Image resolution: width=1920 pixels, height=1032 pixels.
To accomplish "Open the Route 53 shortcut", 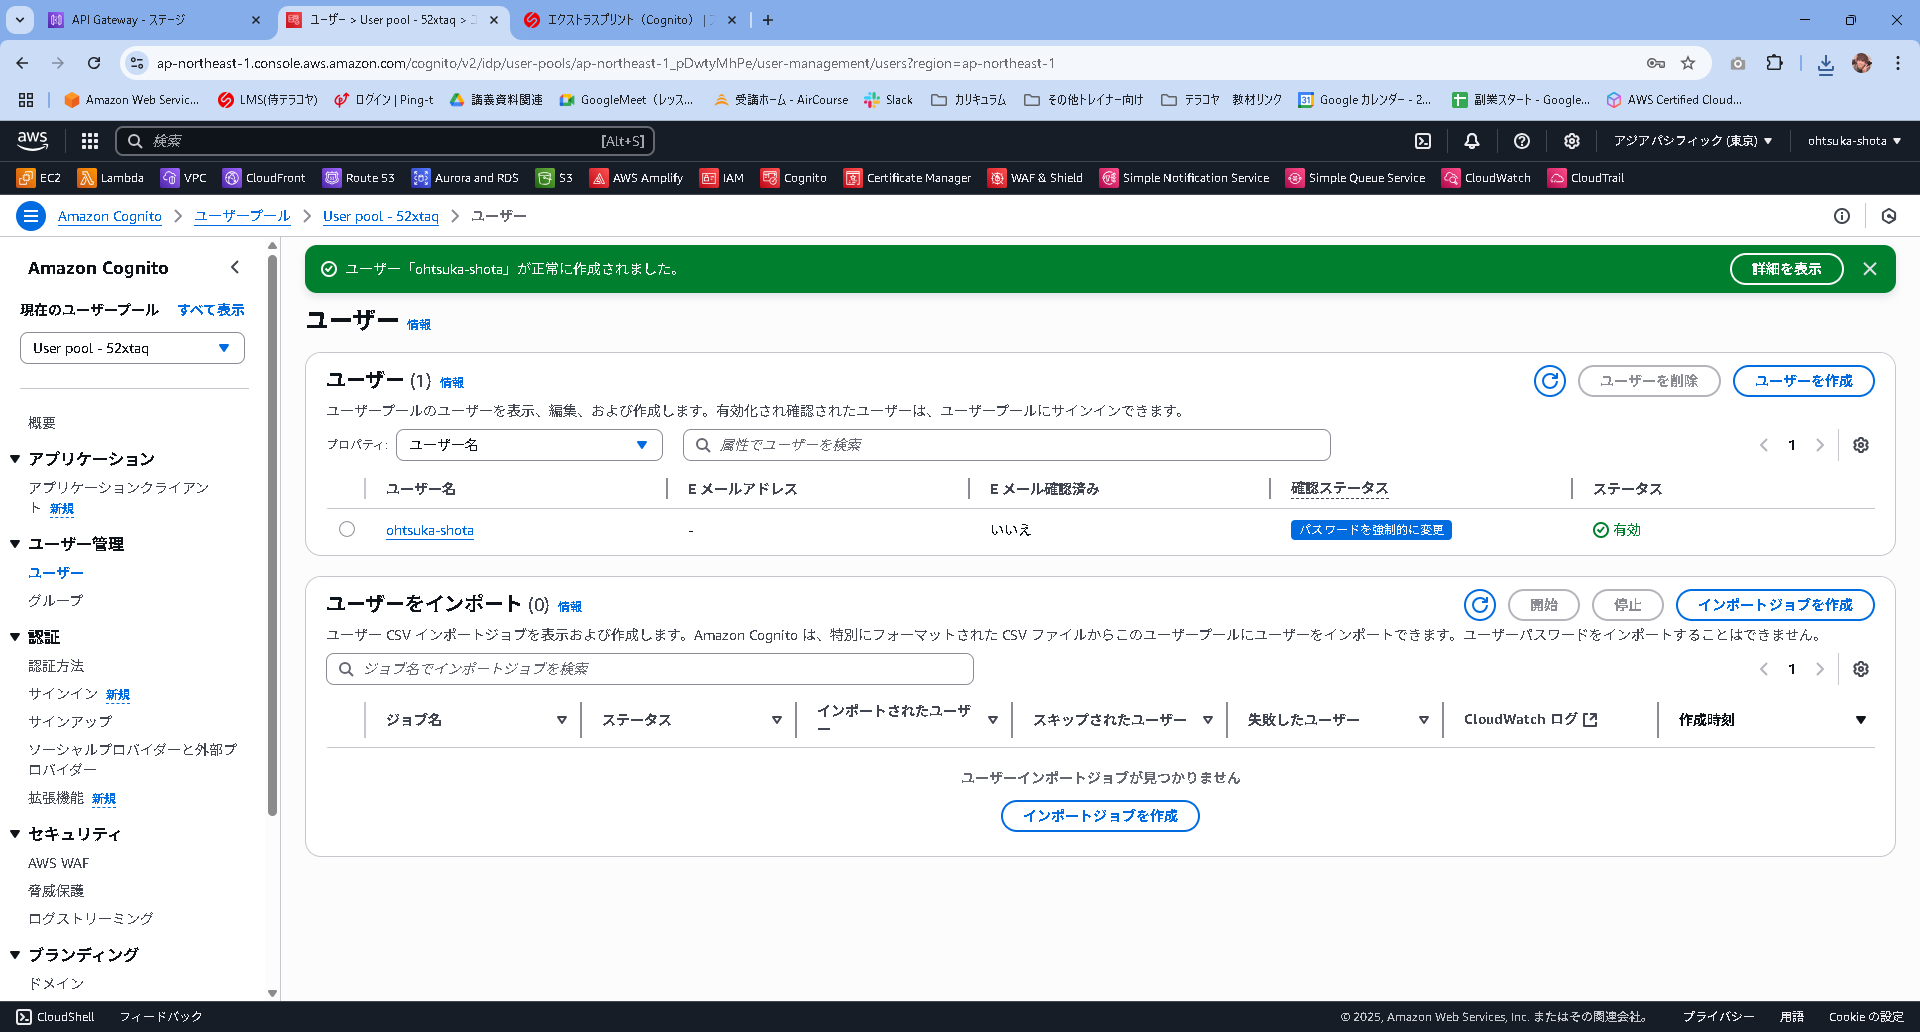I will point(358,178).
